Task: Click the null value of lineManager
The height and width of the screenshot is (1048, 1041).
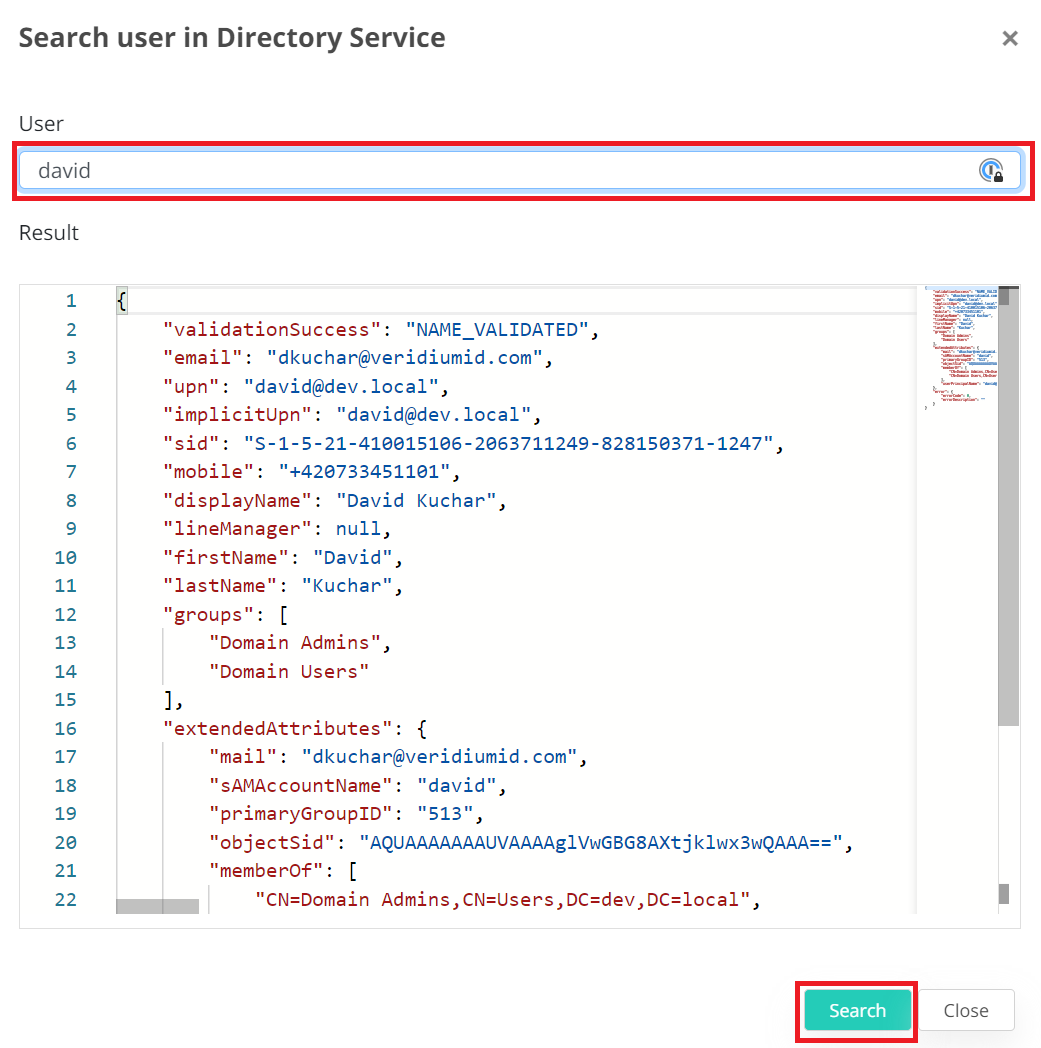Action: (x=357, y=528)
